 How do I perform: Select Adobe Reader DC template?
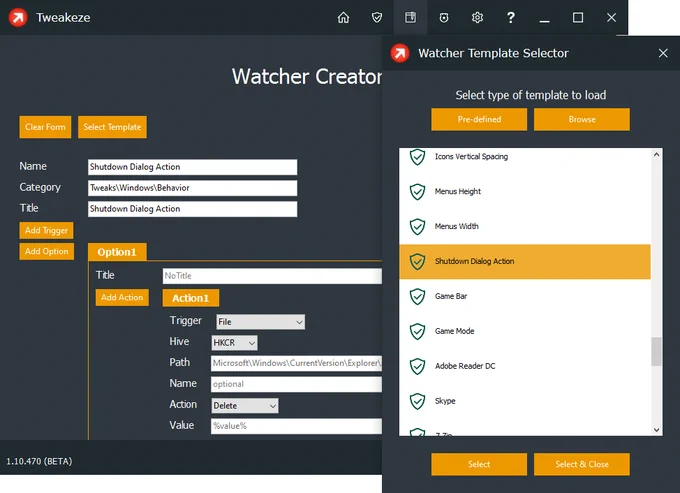pos(525,366)
